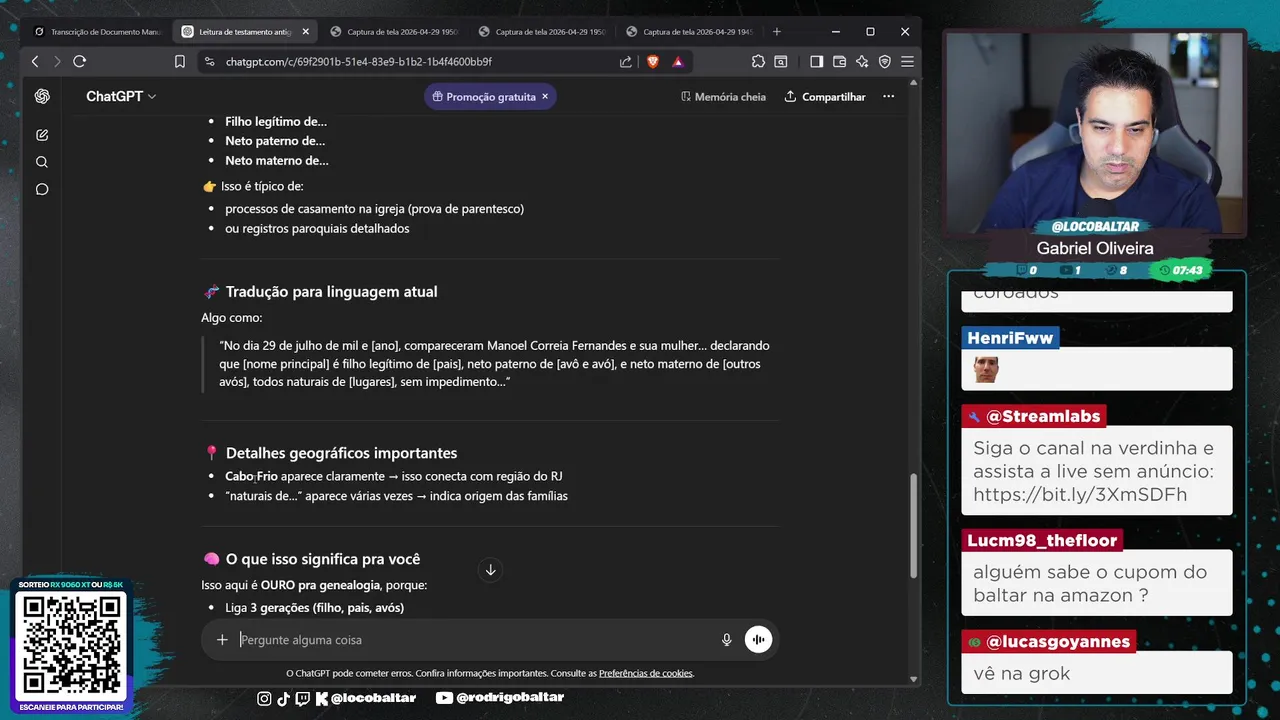Image resolution: width=1280 pixels, height=720 pixels.
Task: Open a new browser tab
Action: [776, 32]
